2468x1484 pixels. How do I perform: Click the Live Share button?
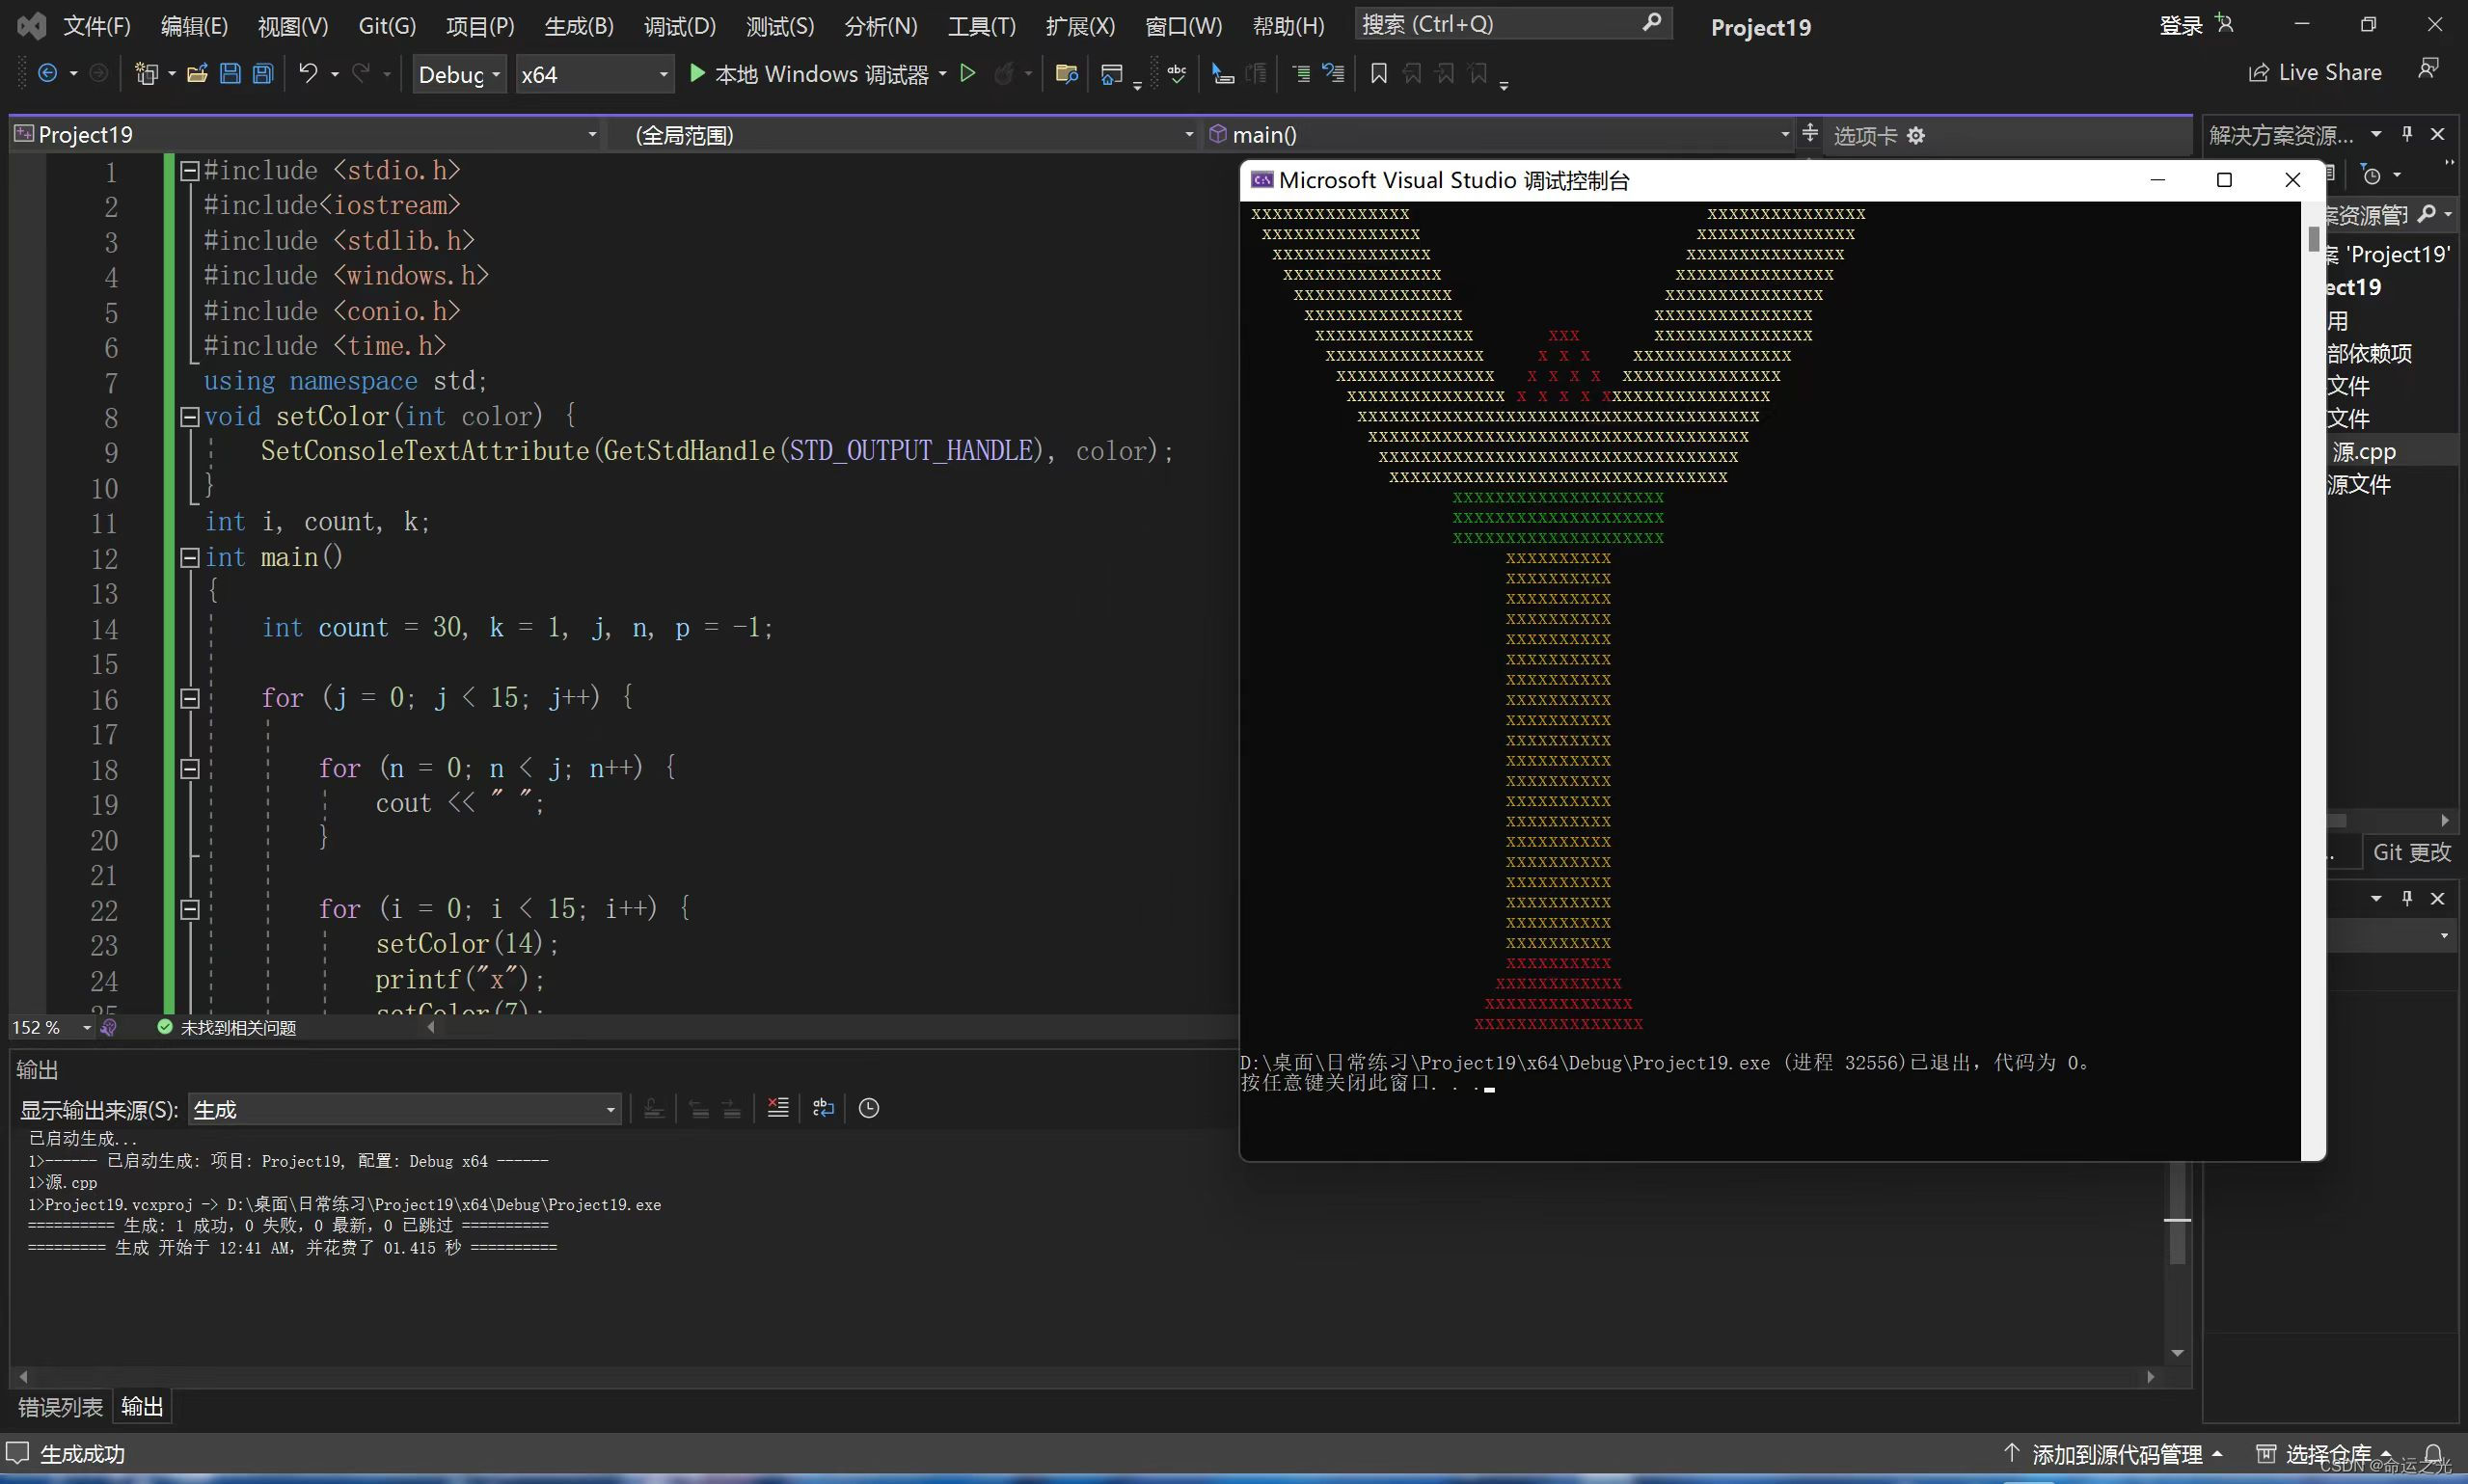[x=2315, y=72]
